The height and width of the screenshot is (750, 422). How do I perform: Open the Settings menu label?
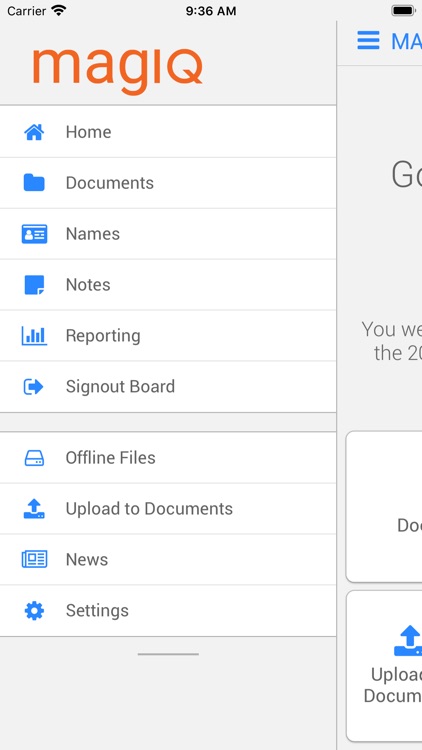[97, 611]
